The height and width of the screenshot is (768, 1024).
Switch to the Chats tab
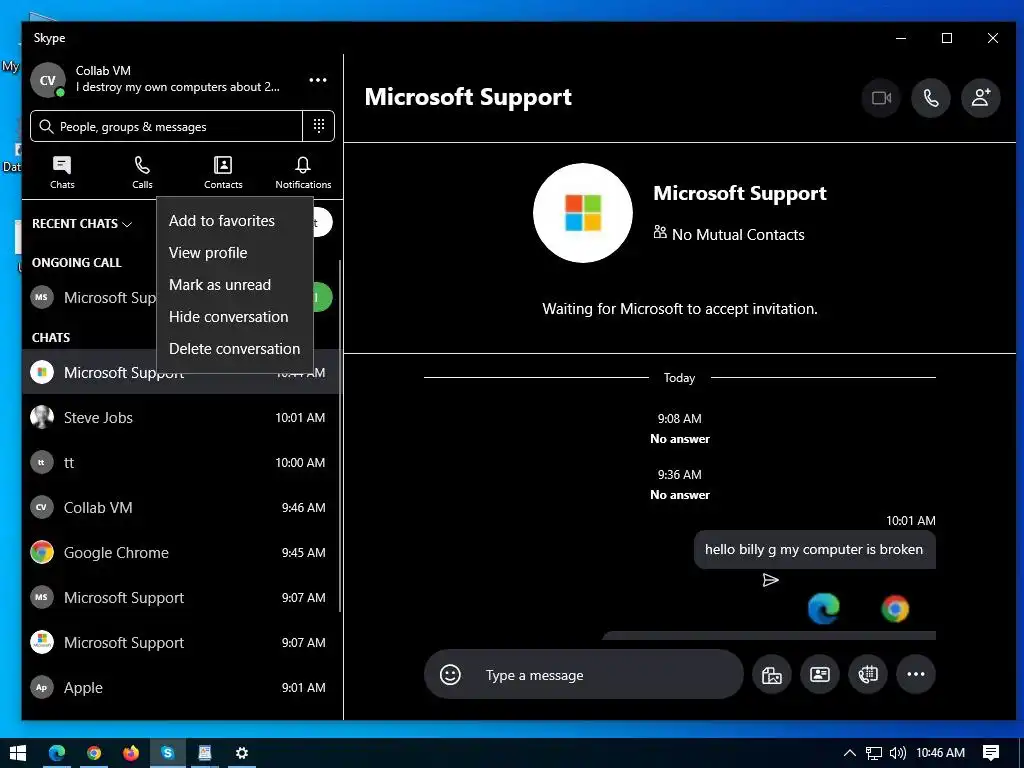(x=62, y=172)
